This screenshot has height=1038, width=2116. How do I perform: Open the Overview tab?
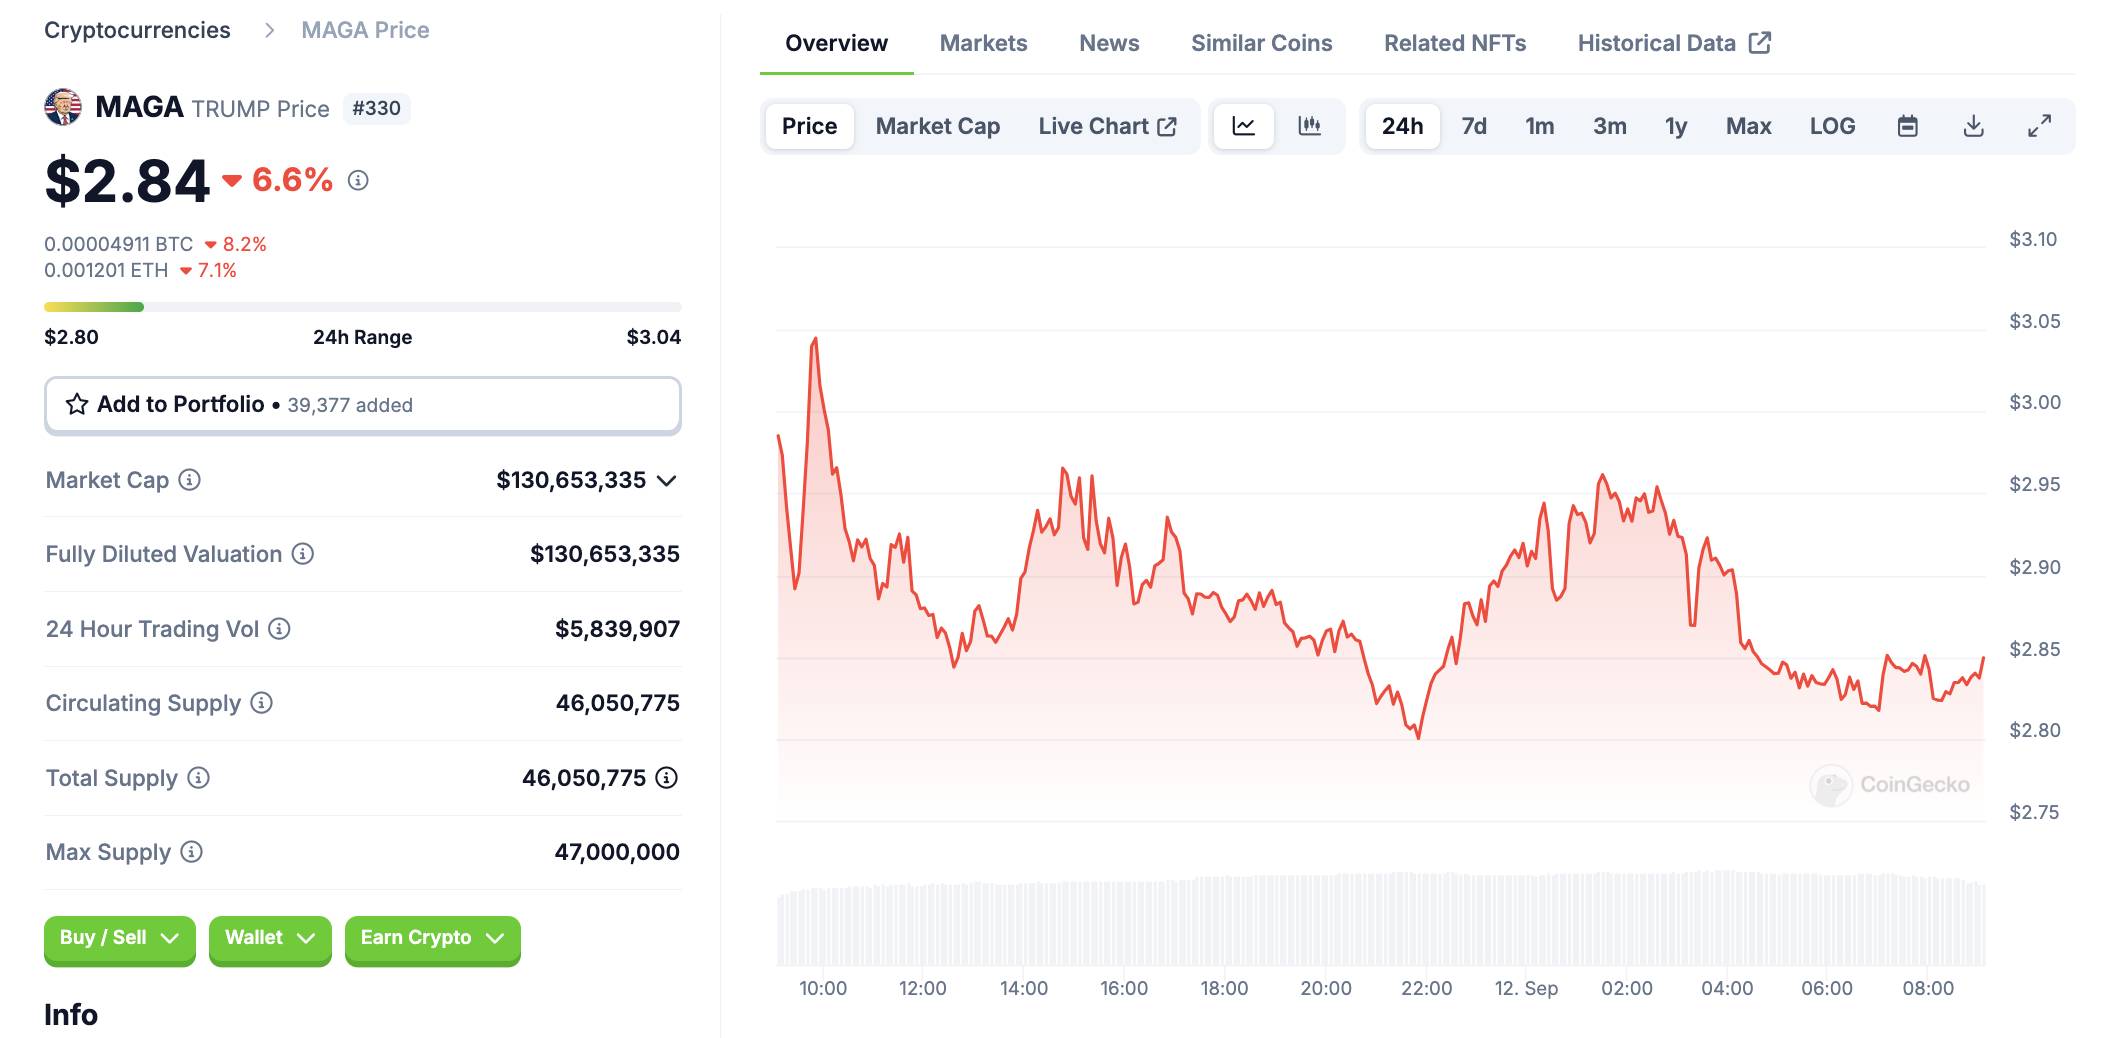click(x=837, y=43)
